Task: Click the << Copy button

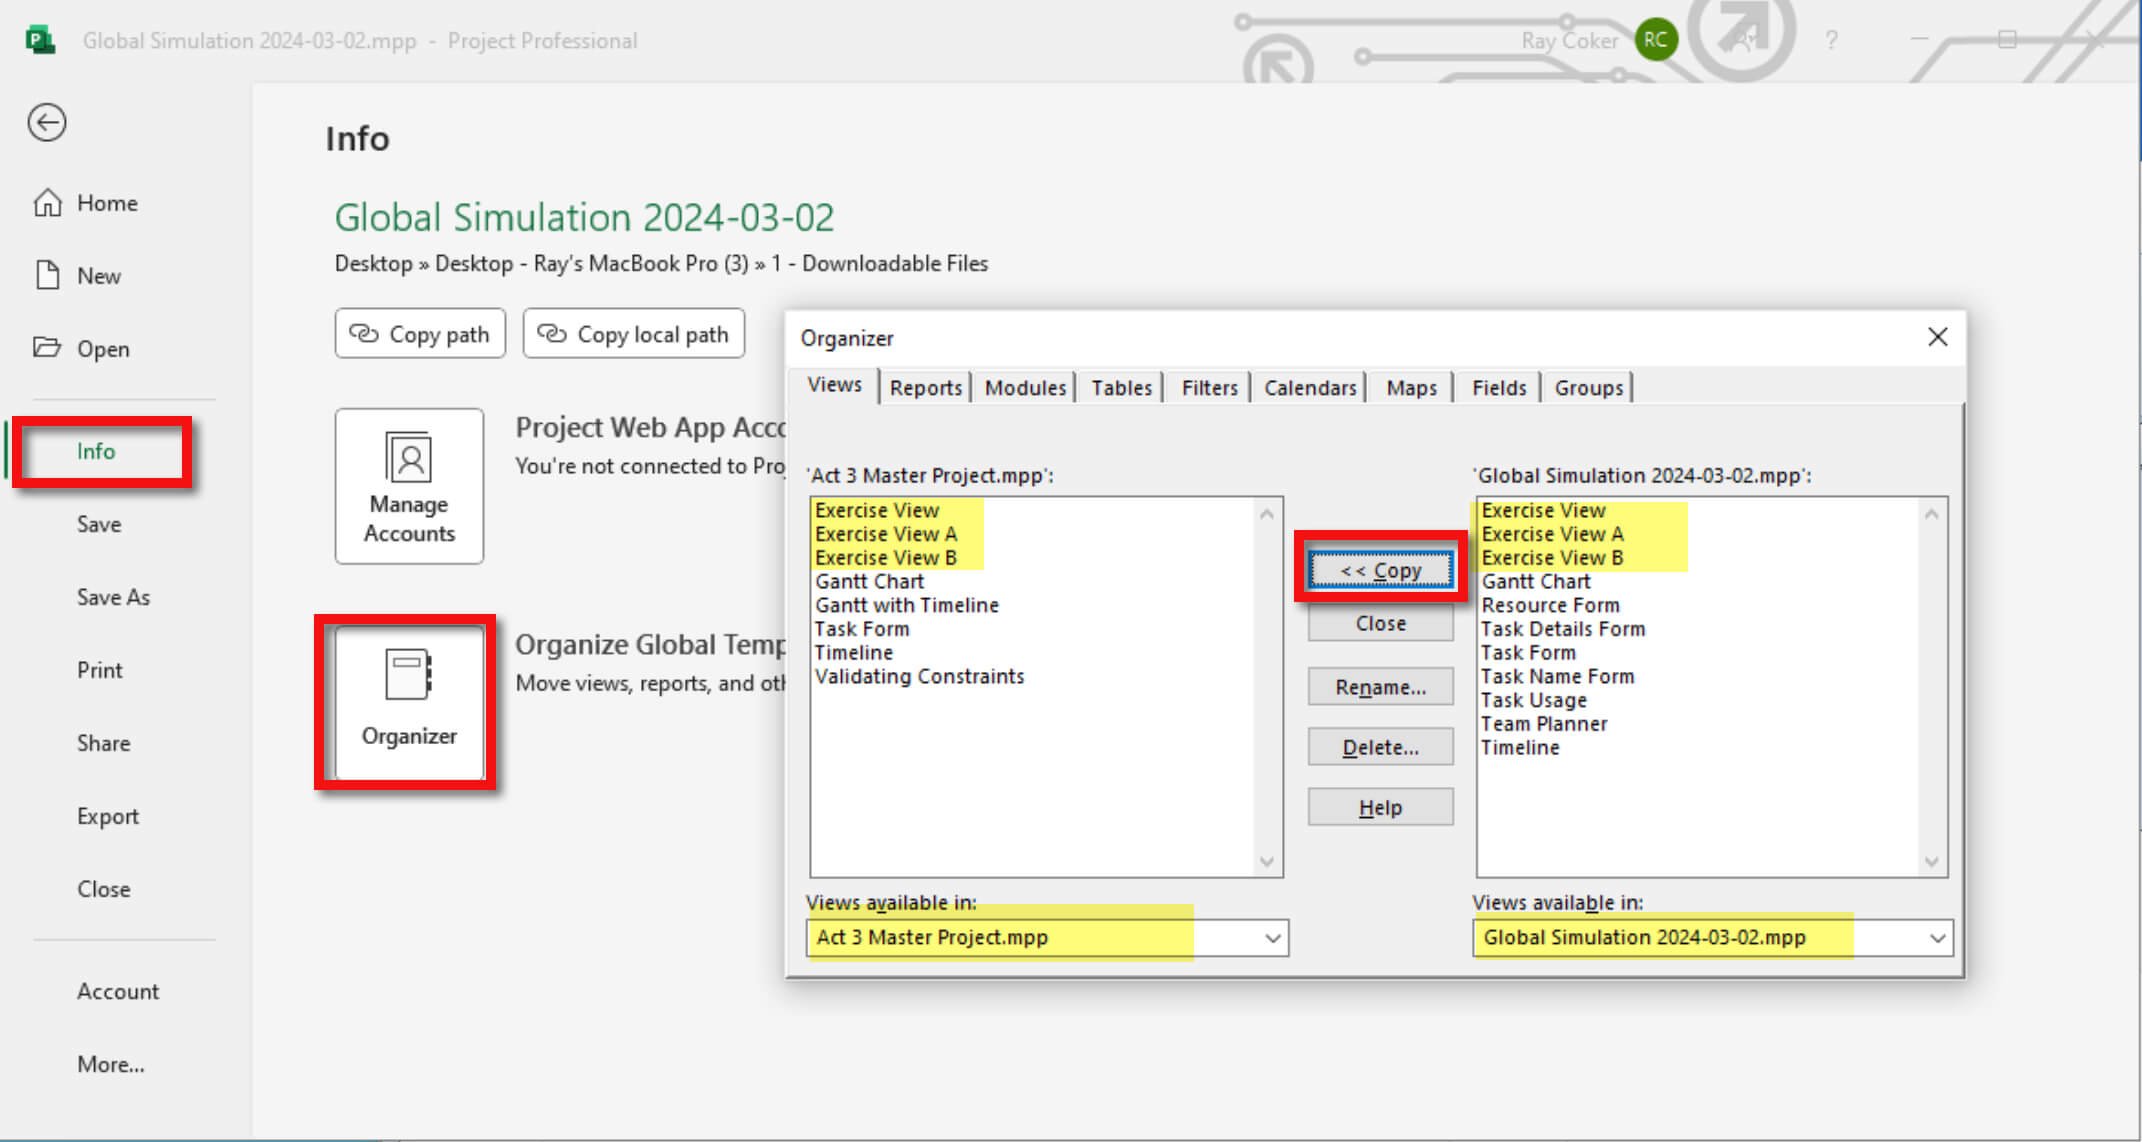Action: (1381, 570)
